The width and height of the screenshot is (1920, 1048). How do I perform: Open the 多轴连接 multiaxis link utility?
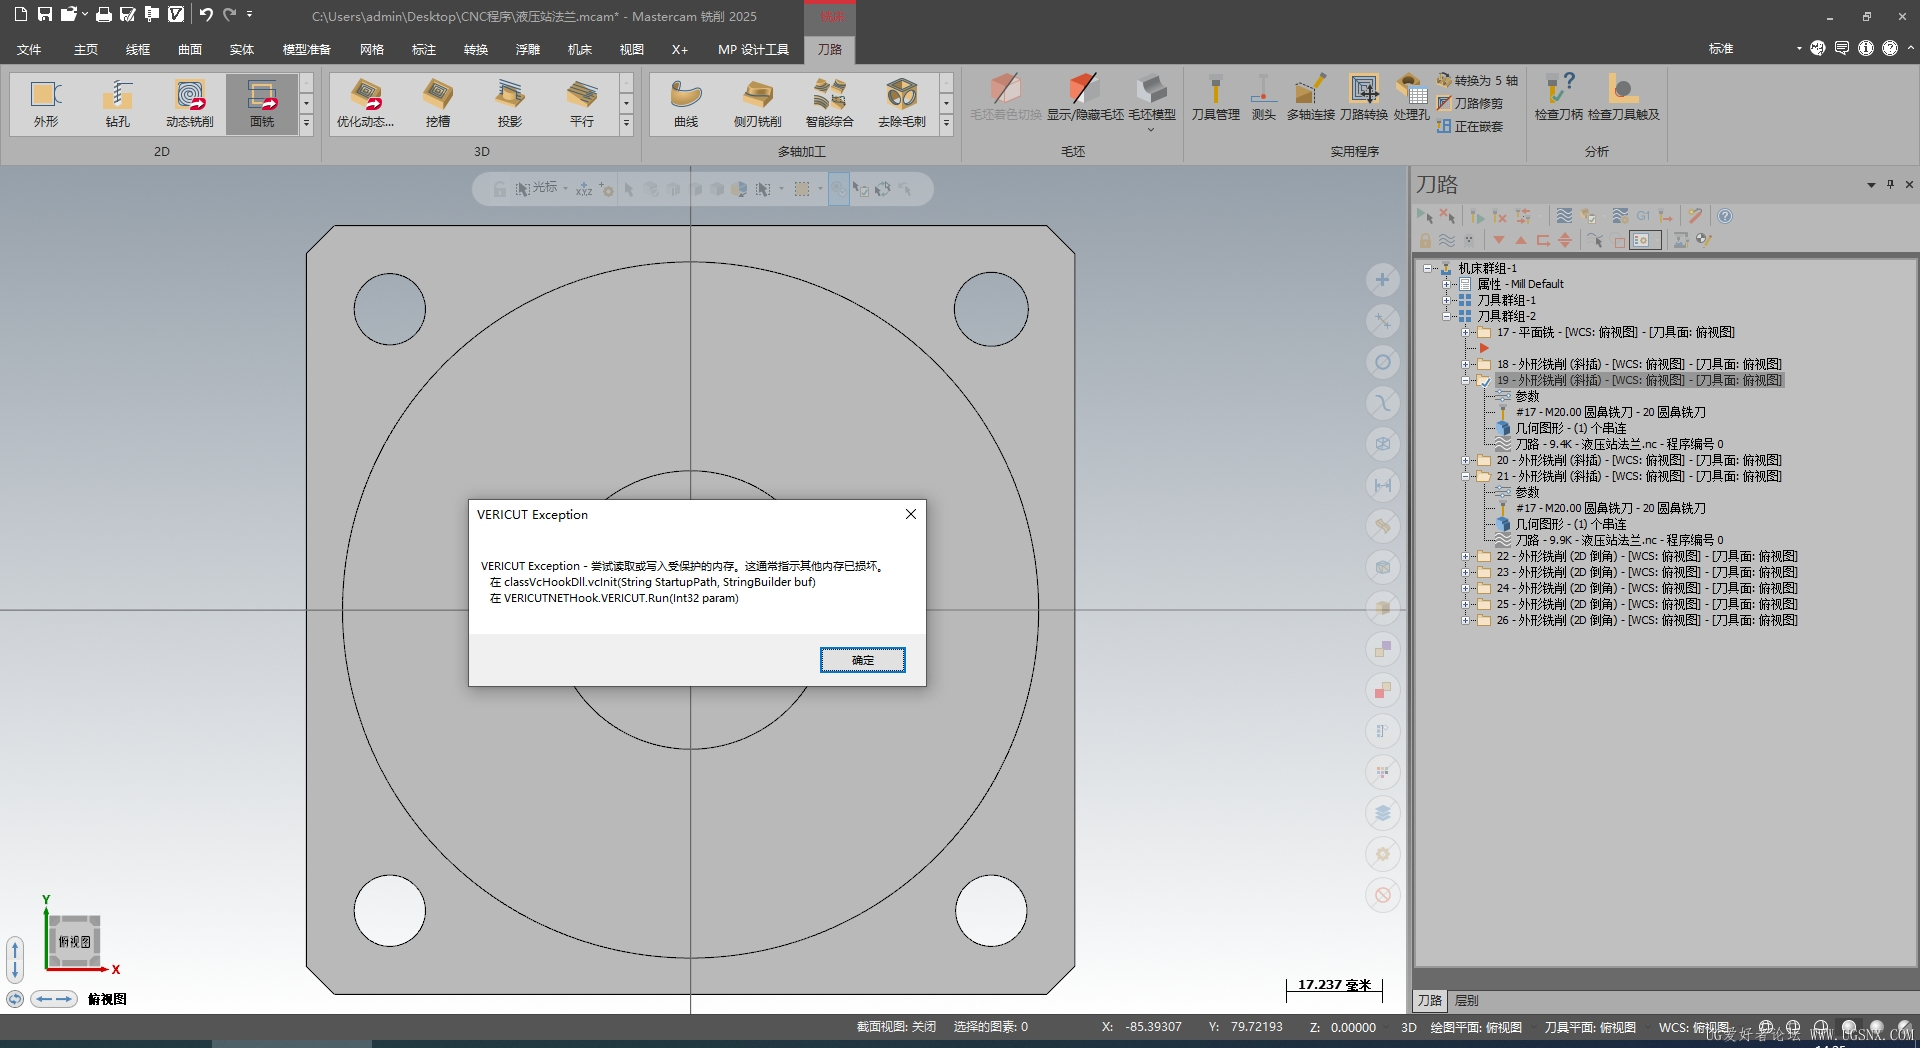pos(1310,98)
